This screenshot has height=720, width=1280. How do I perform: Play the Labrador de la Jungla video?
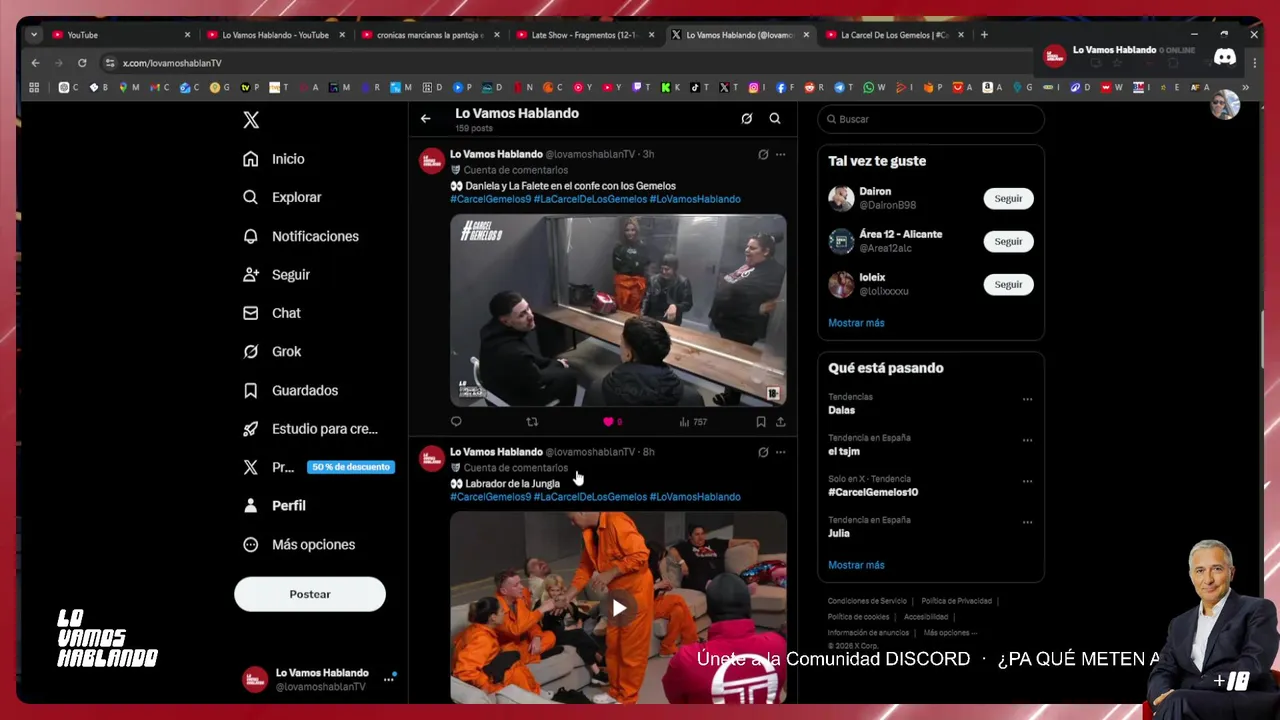(x=619, y=608)
